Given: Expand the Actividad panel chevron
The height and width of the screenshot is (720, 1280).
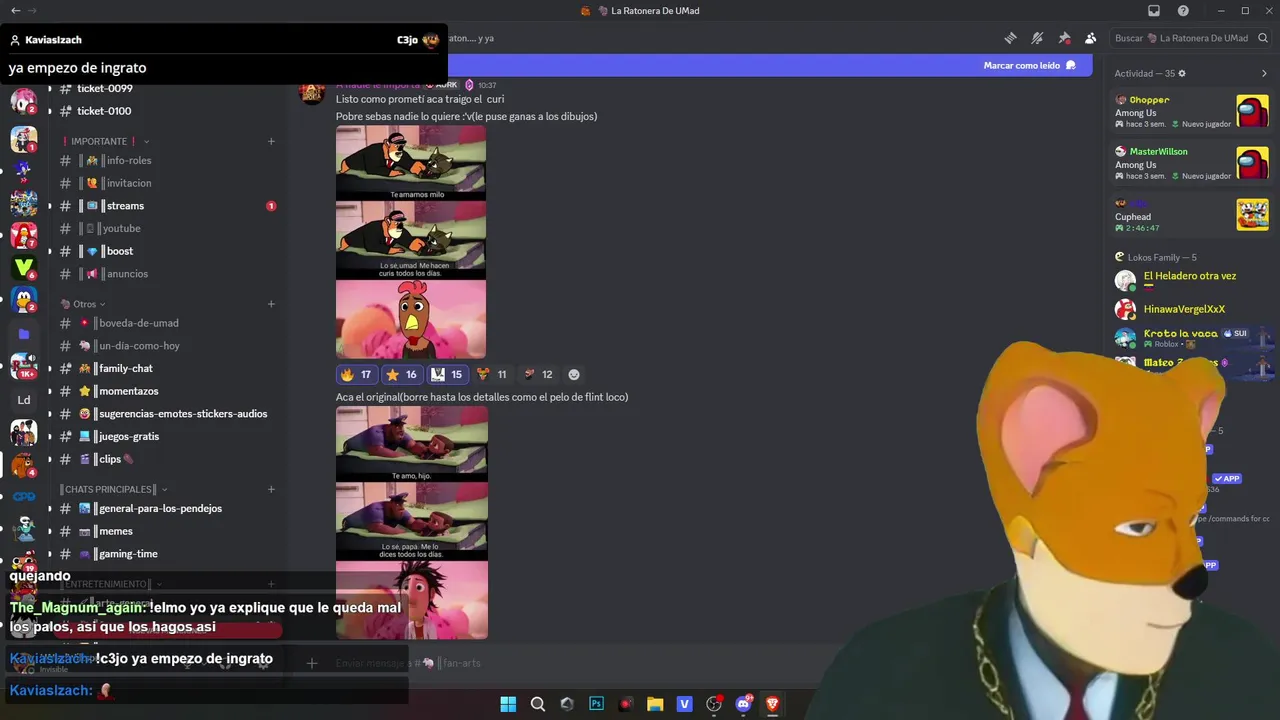Looking at the screenshot, I should 1264,73.
